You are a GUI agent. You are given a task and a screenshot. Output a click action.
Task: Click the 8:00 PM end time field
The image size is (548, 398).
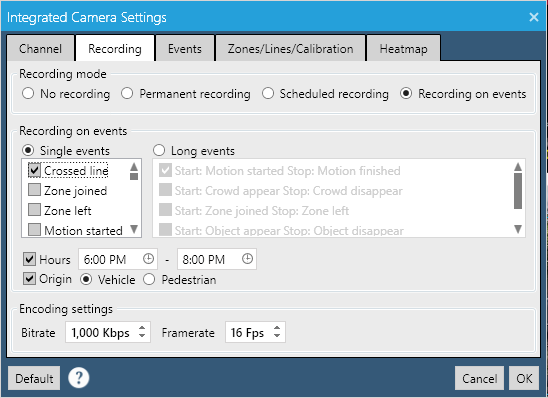217,259
